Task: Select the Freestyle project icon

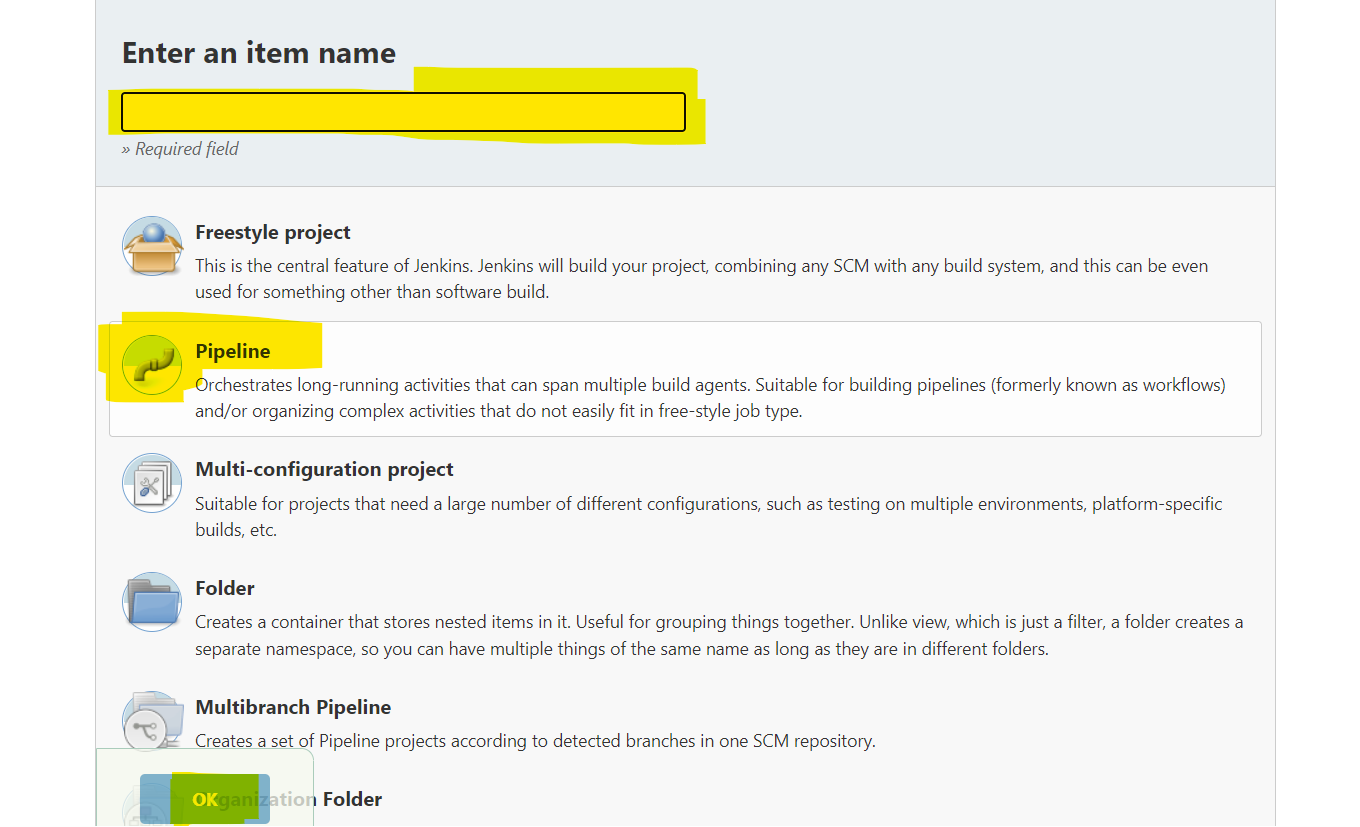Action: tap(152, 246)
